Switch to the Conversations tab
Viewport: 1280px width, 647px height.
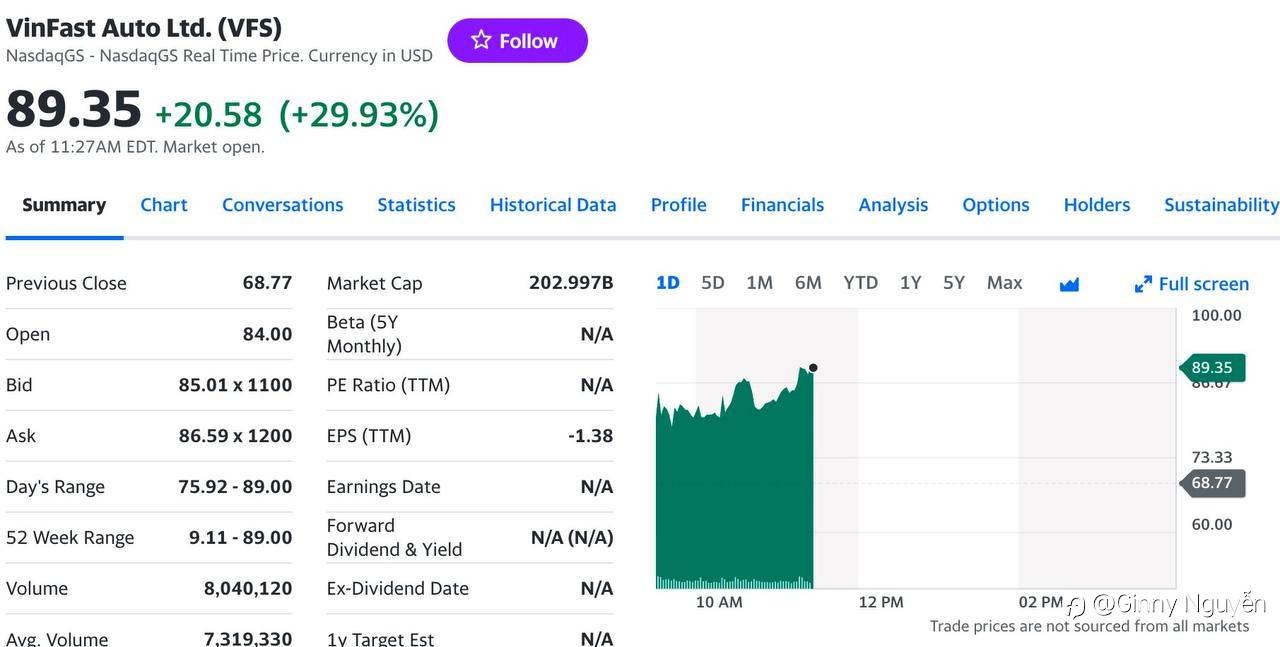pyautogui.click(x=282, y=205)
